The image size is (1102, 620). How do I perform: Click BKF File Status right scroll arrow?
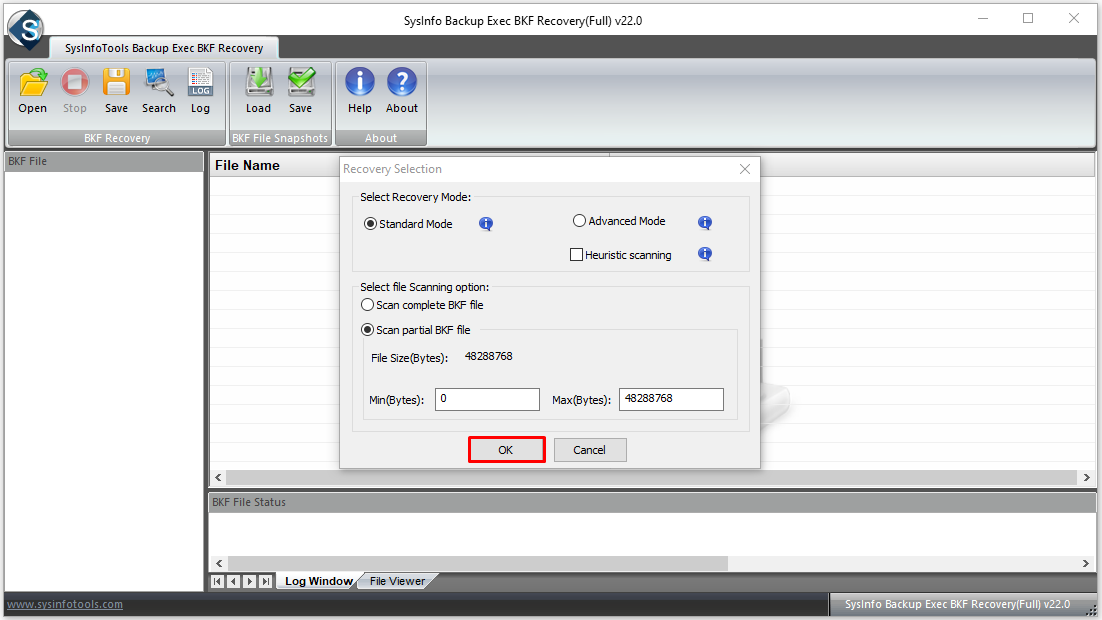click(1086, 563)
